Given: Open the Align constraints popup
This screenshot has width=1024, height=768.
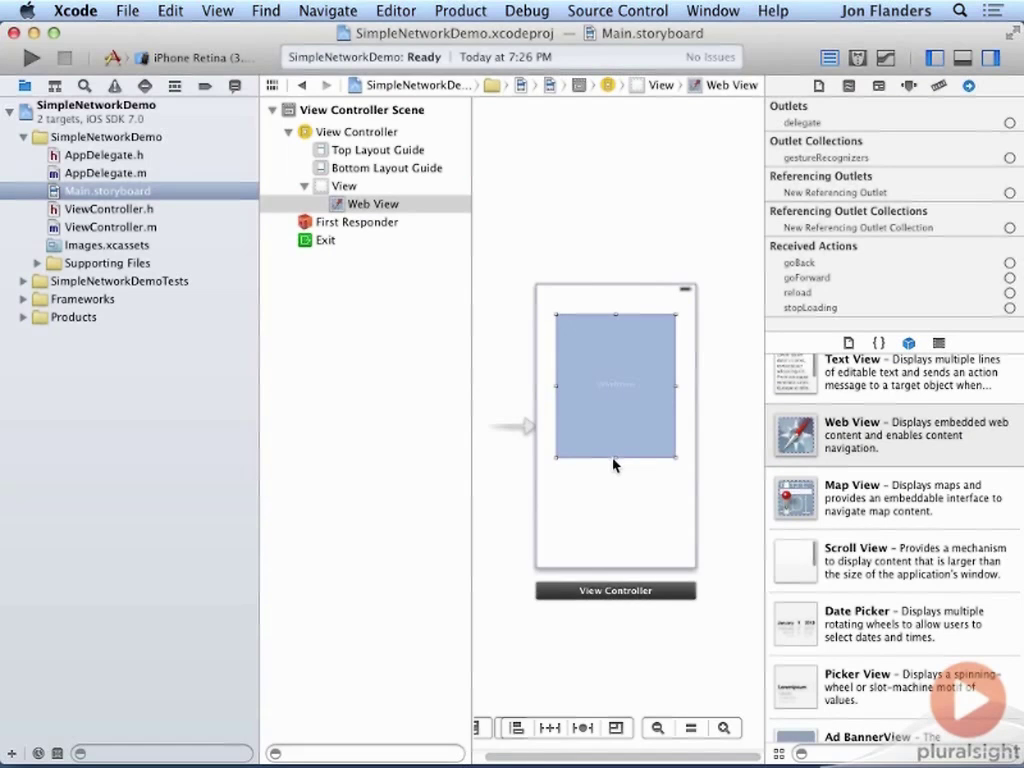Looking at the screenshot, I should click(517, 728).
